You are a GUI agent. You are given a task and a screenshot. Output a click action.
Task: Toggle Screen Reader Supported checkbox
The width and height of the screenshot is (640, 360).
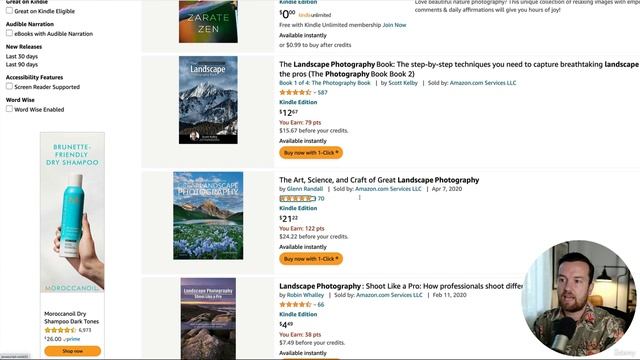(9, 86)
